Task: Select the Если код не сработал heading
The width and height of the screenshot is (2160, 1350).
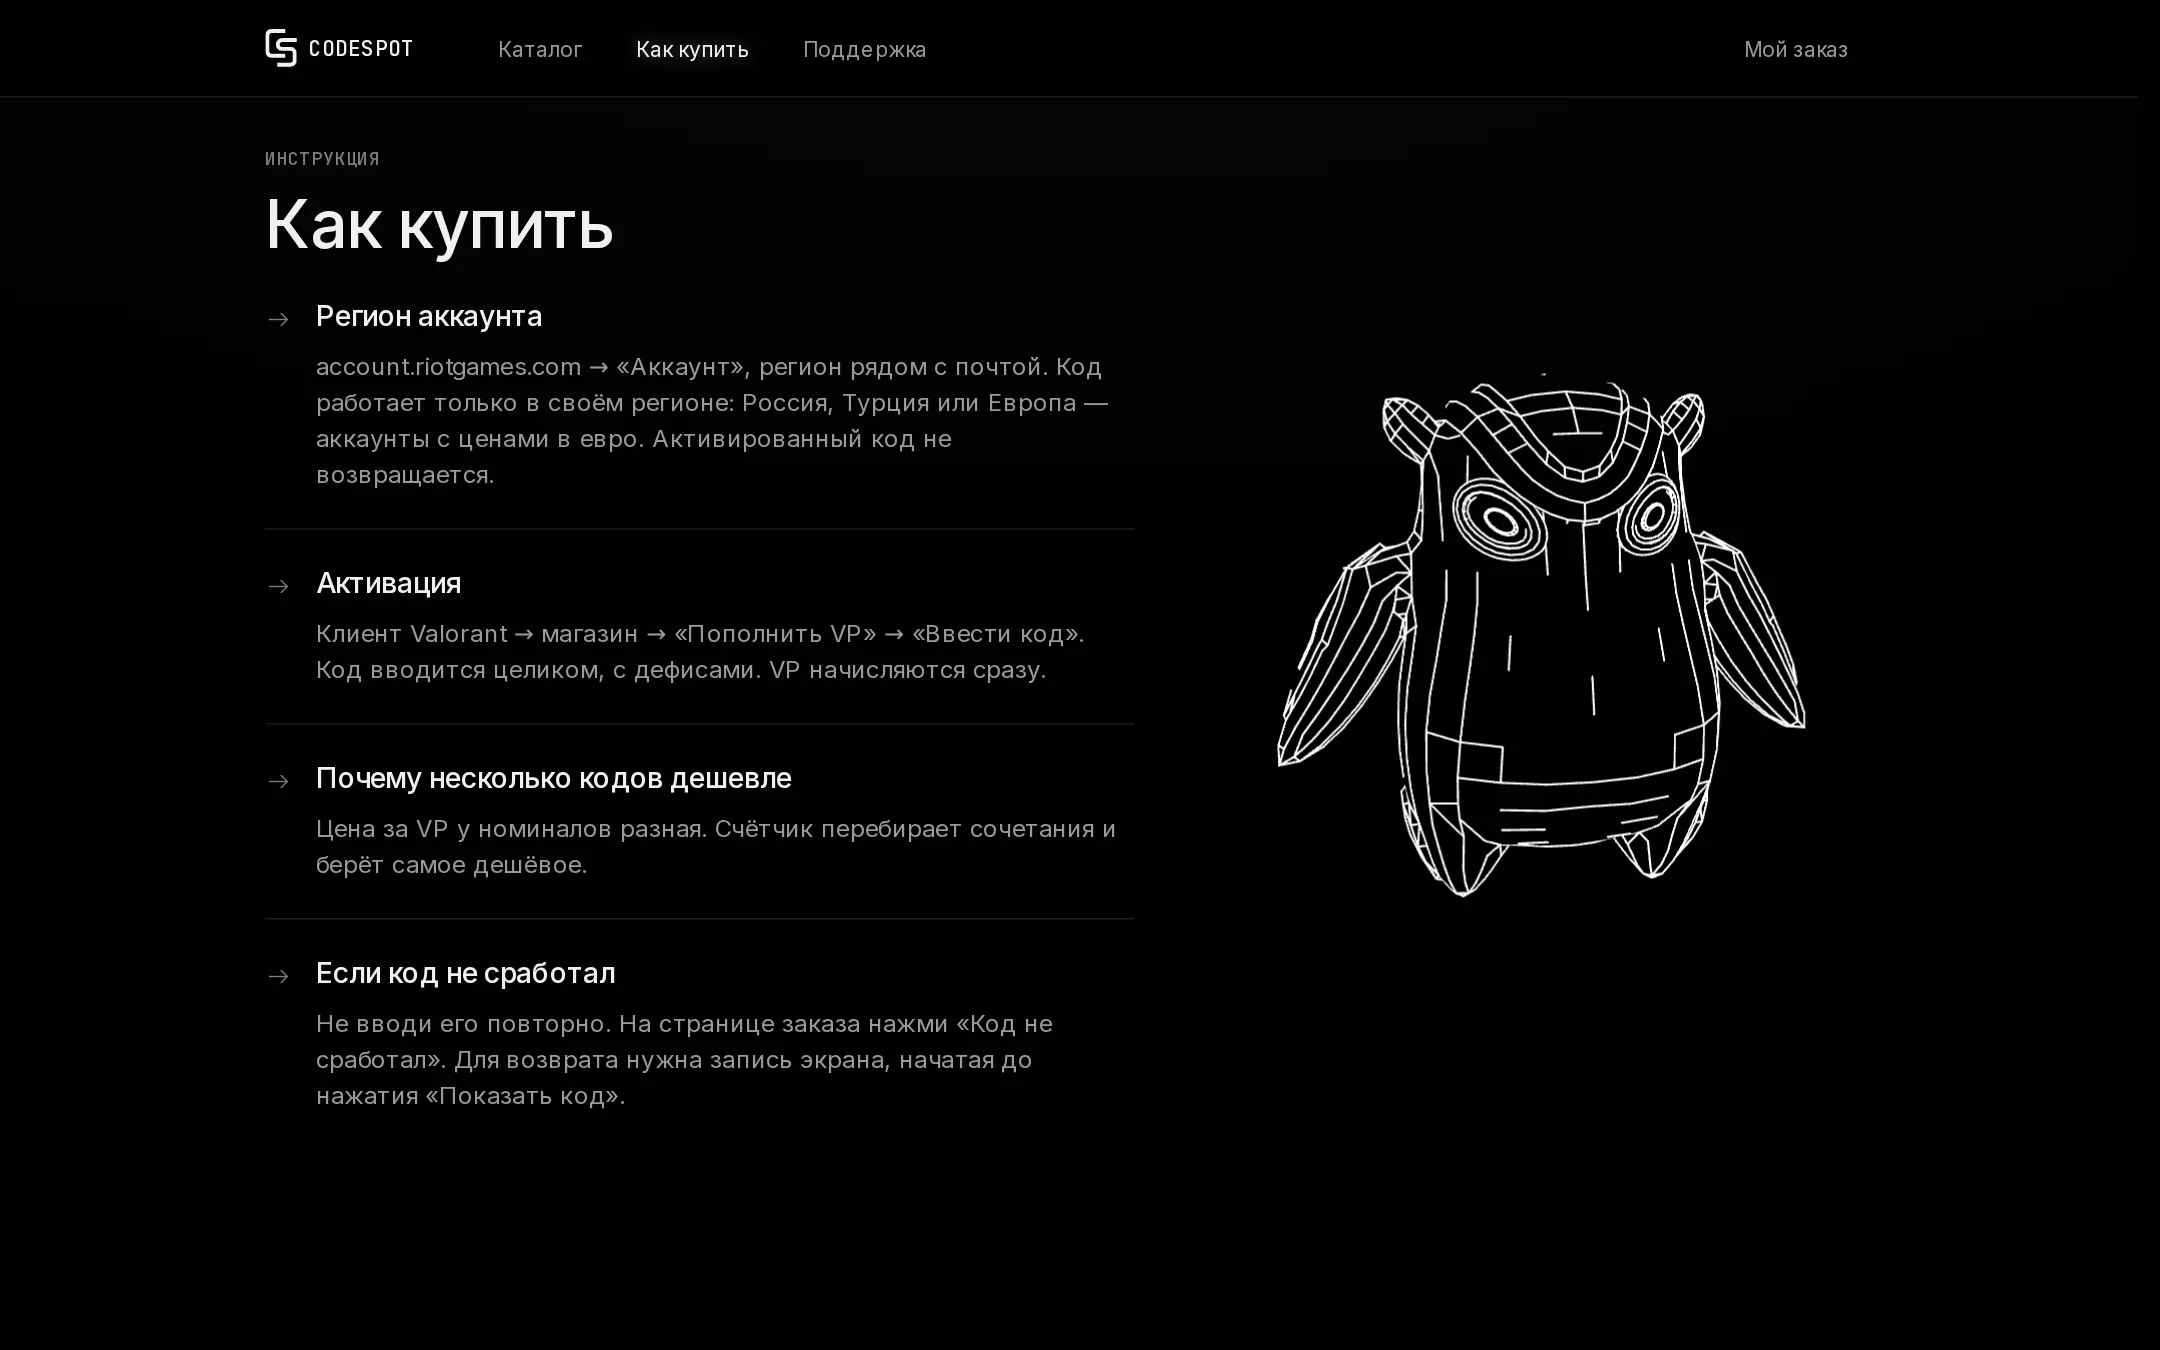Action: click(465, 973)
